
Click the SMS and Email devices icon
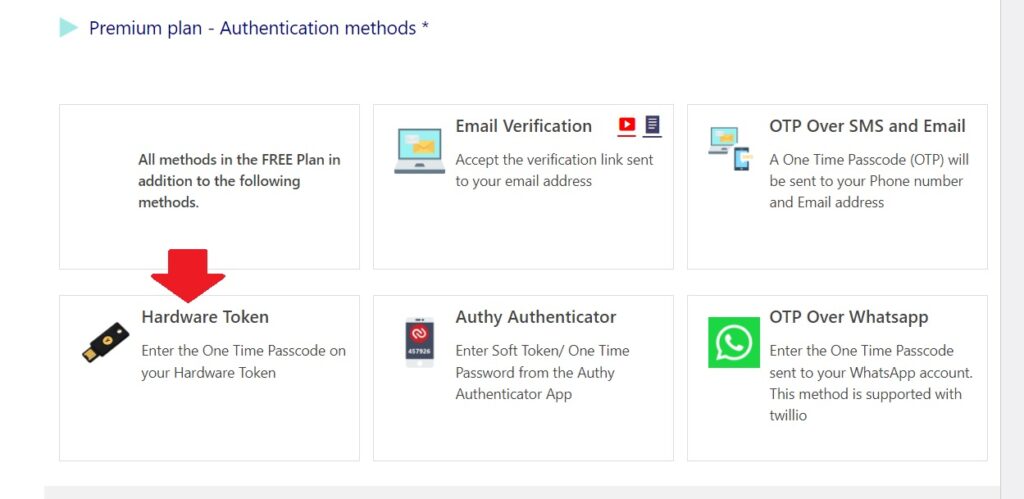(730, 149)
